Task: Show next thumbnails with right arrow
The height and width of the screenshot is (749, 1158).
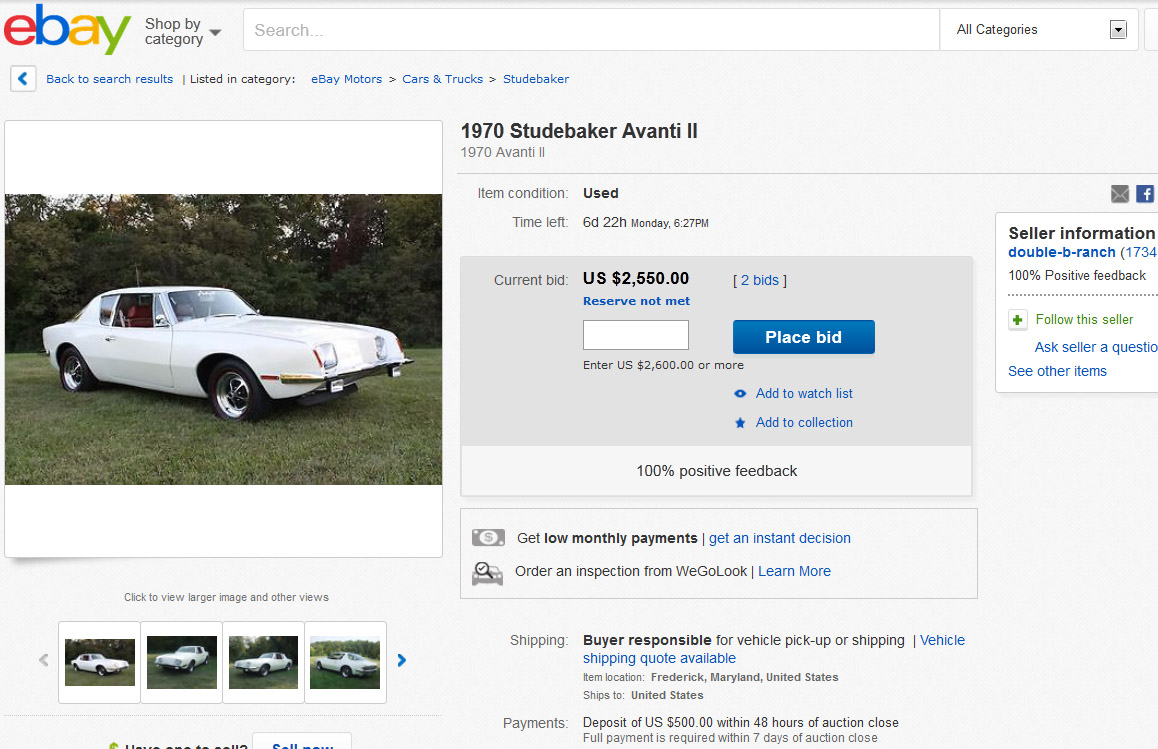Action: [x=402, y=660]
